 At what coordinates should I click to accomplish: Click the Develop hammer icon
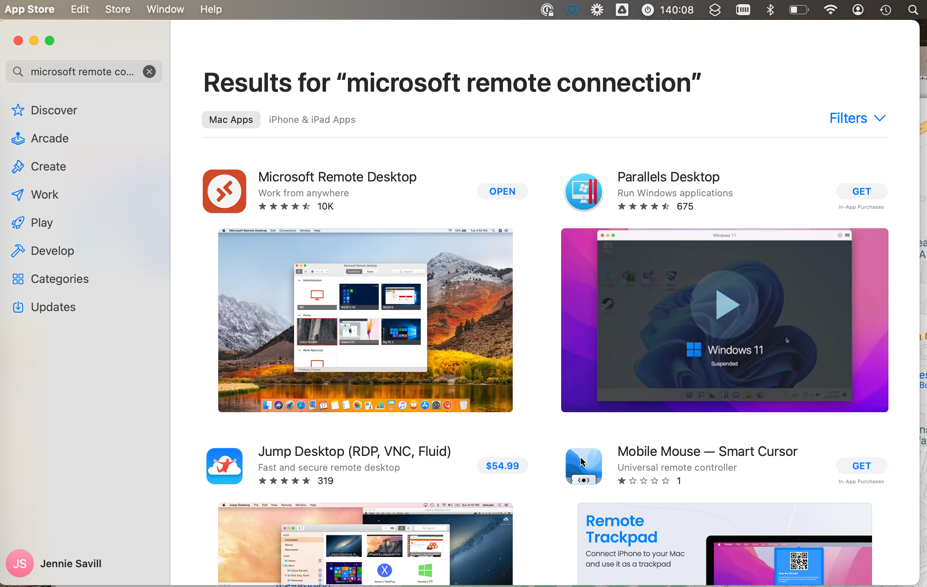coord(18,251)
